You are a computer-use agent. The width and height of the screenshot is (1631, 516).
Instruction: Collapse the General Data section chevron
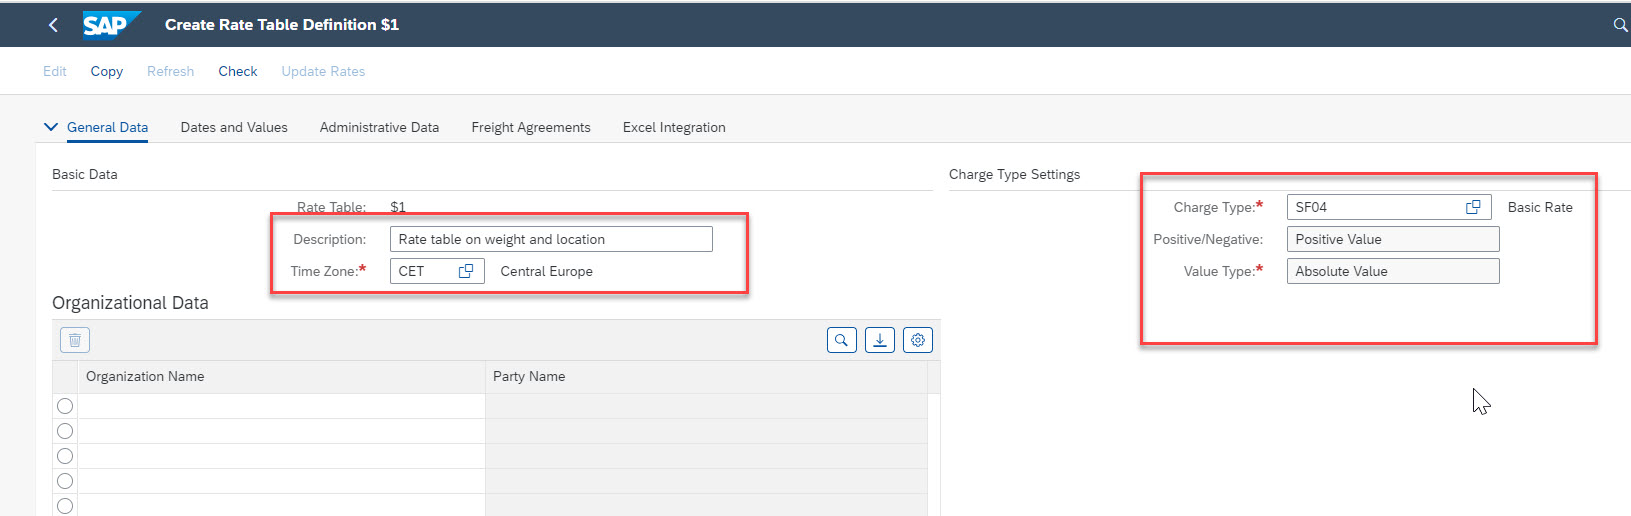coord(51,127)
